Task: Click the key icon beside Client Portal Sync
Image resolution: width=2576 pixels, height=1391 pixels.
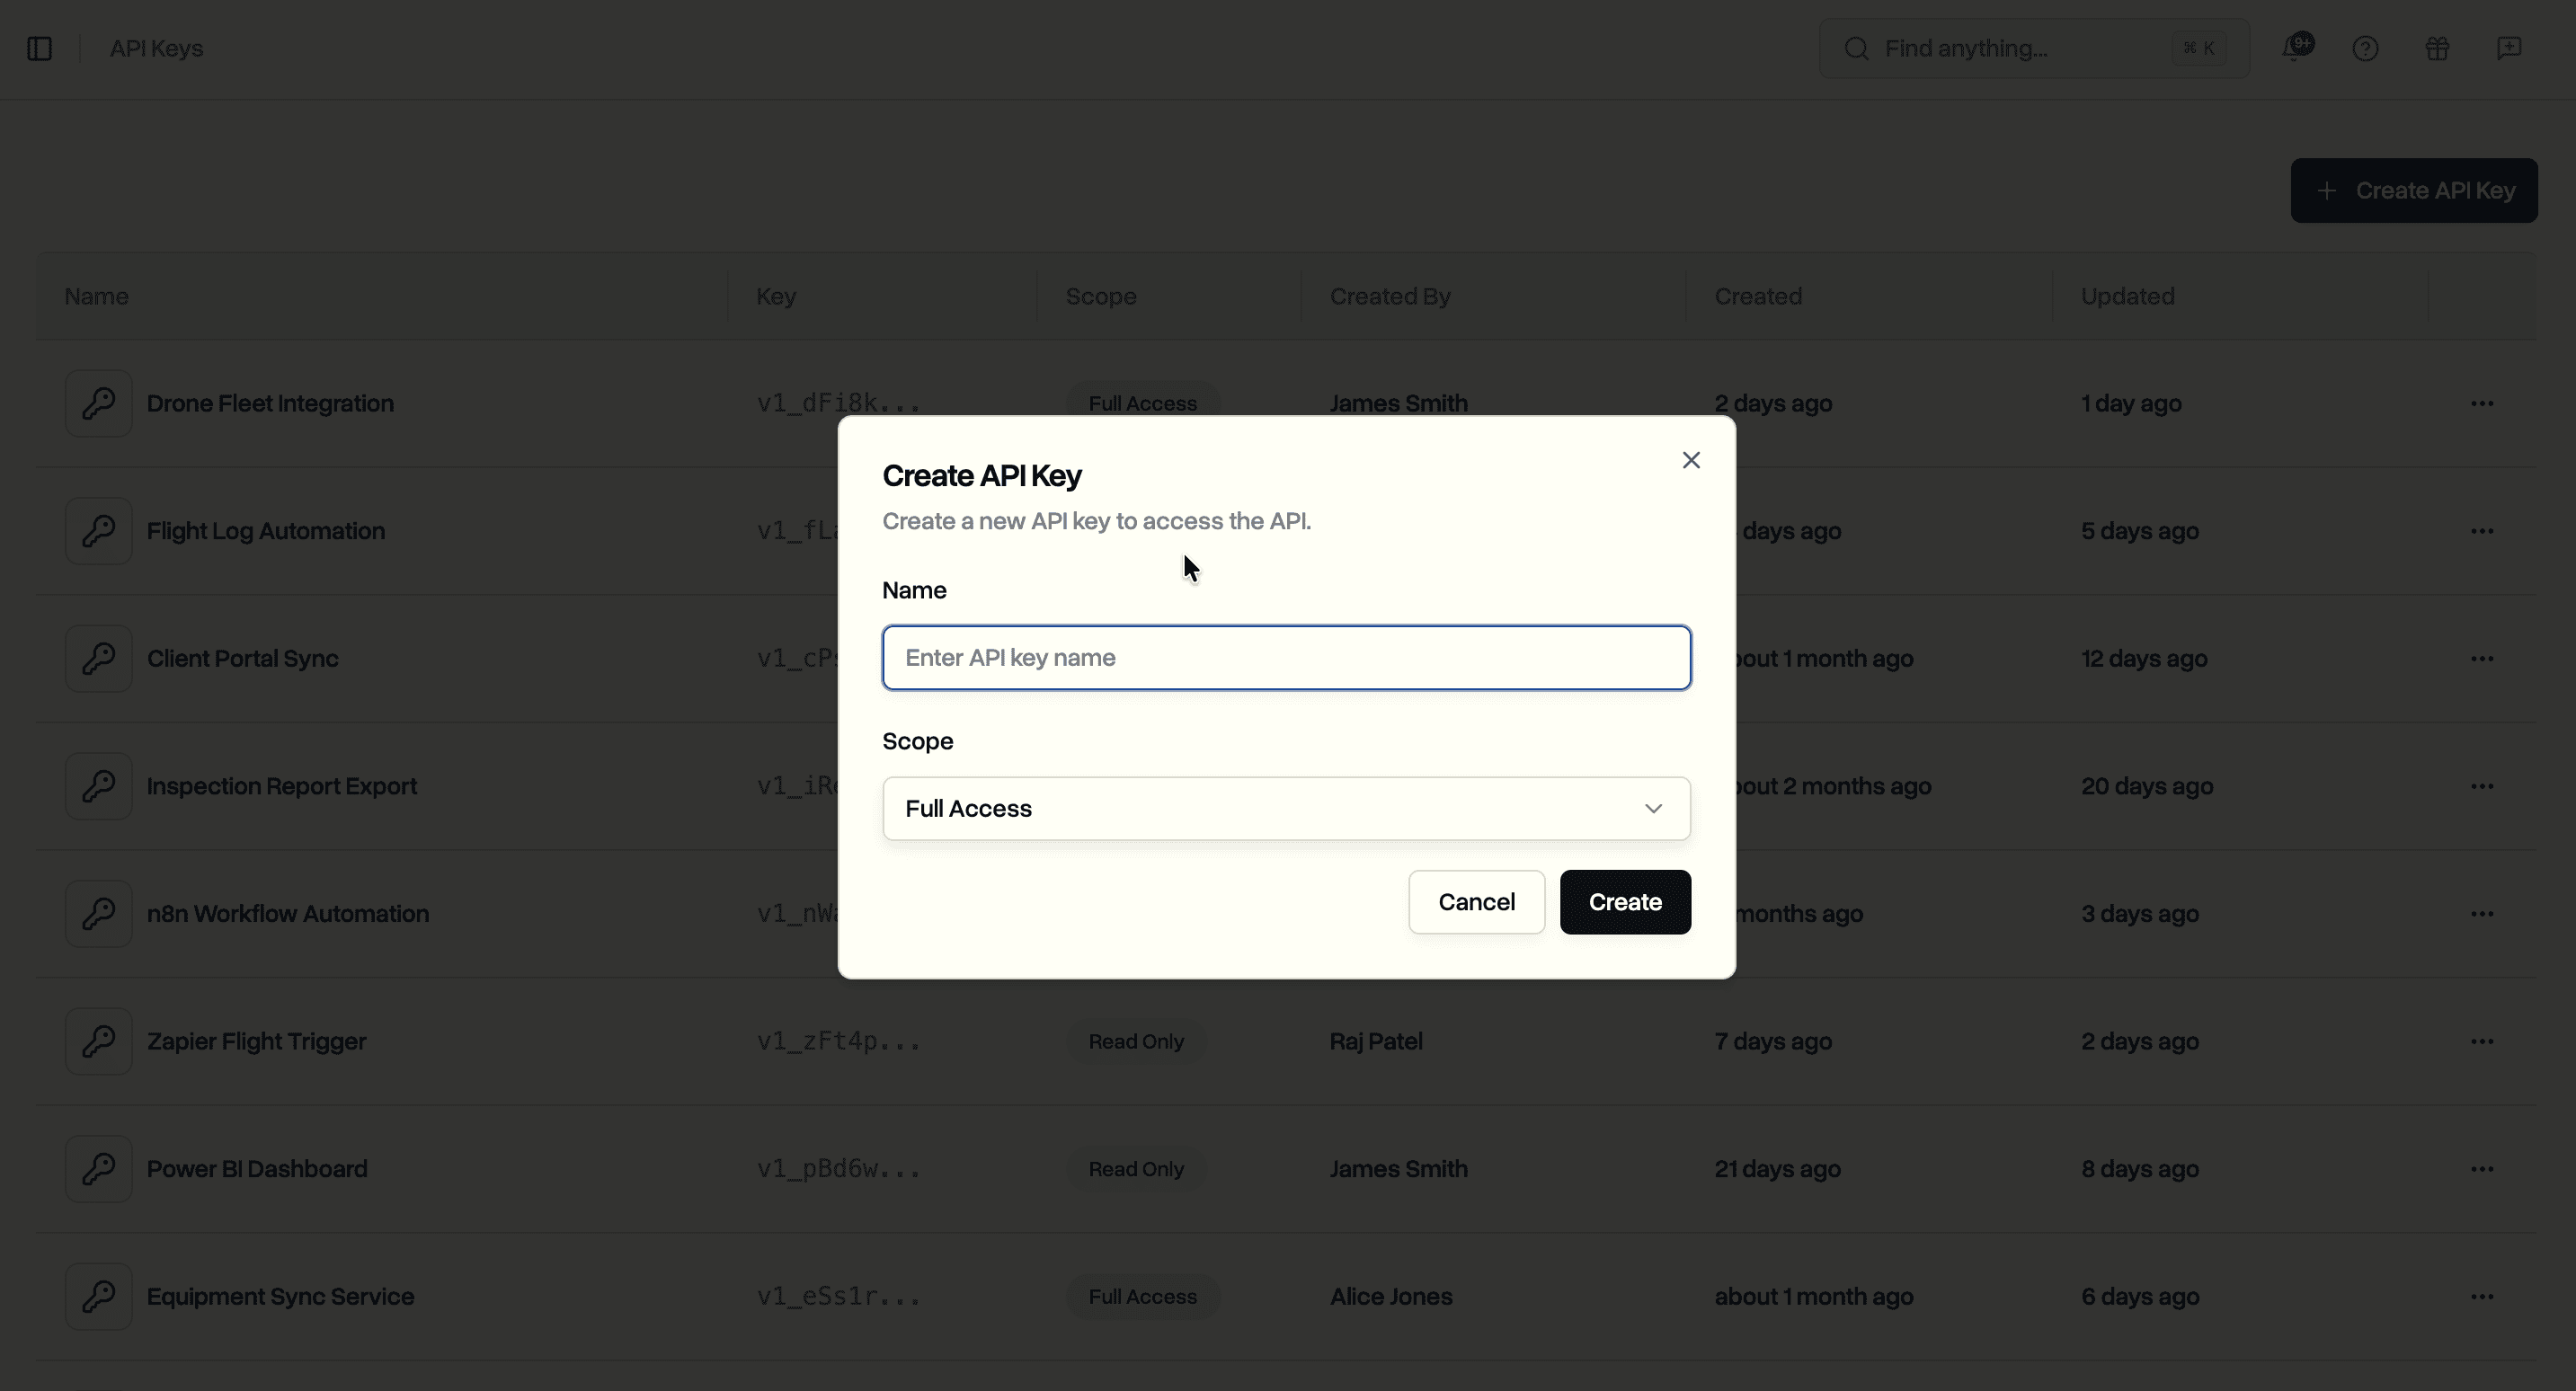Action: point(98,658)
